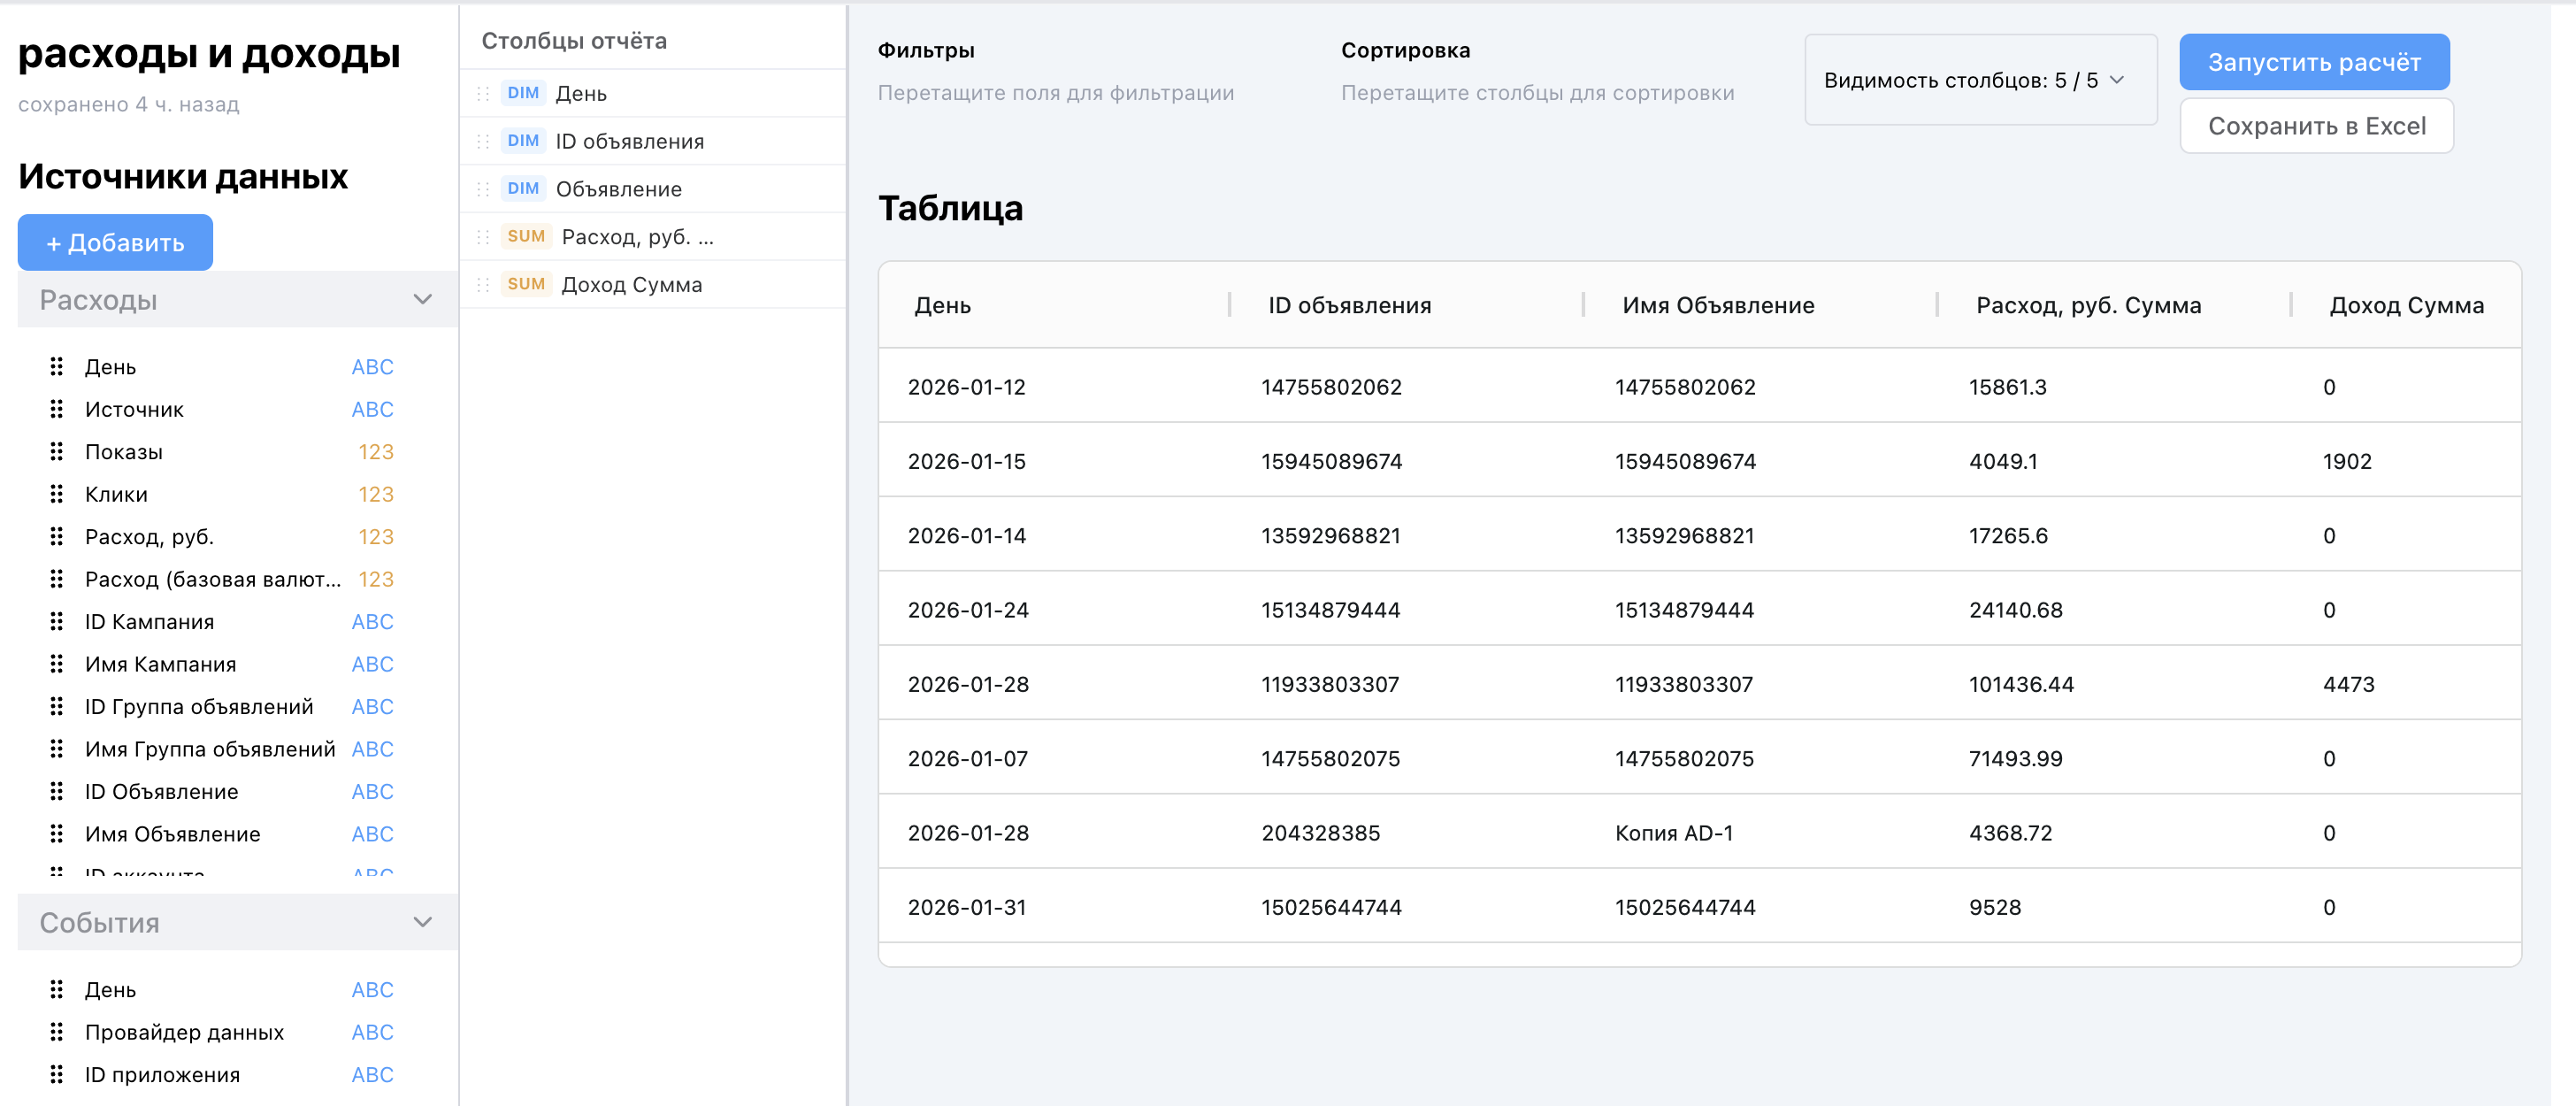This screenshot has width=2576, height=1106.
Task: Click grip icon of Доход Сумма report column
Action: 483,285
